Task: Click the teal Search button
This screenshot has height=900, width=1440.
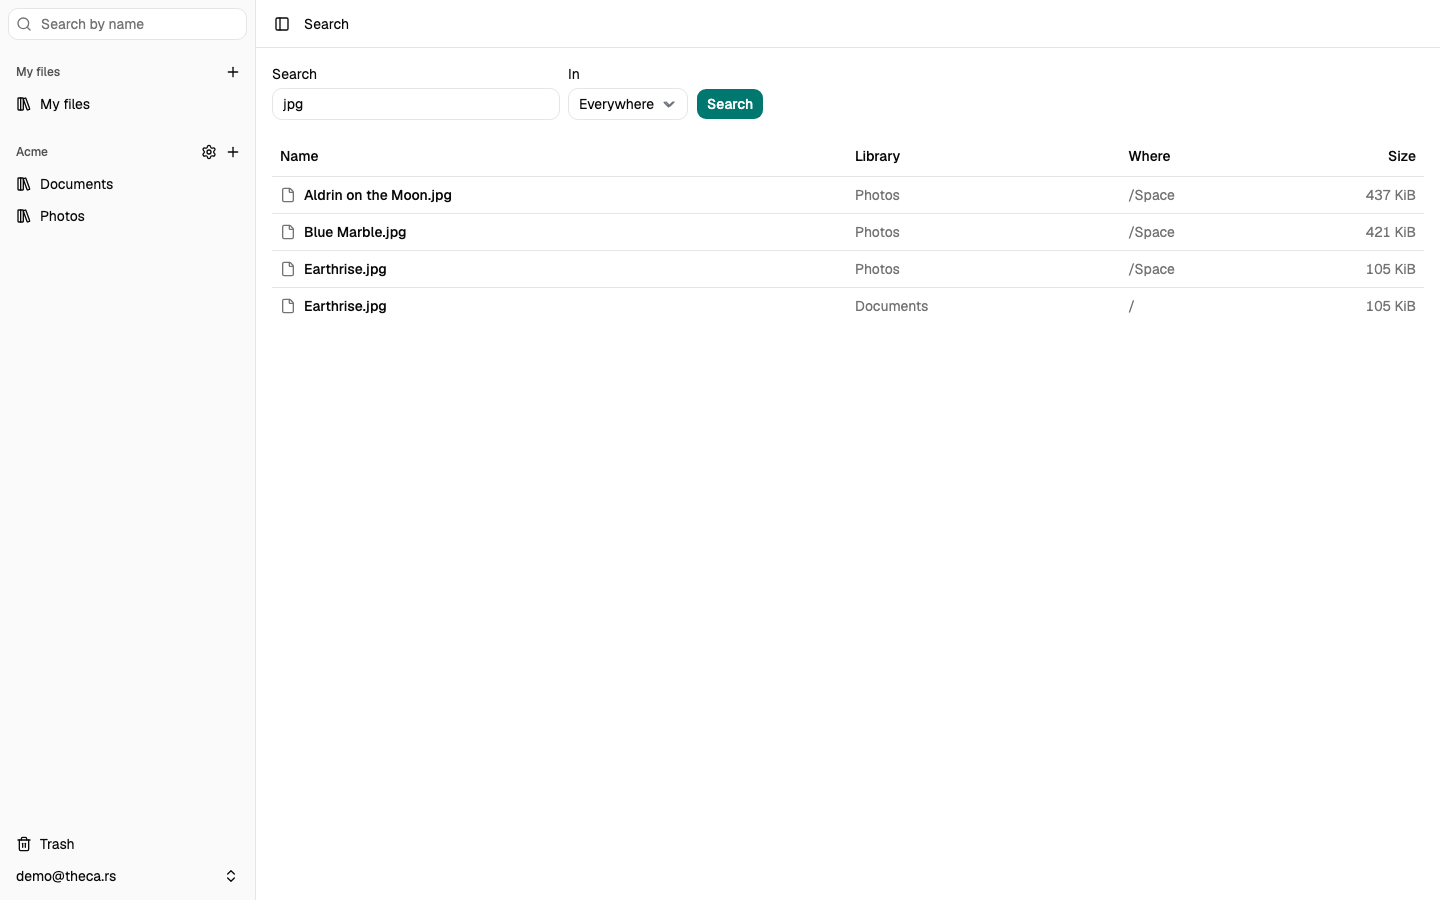Action: [730, 104]
